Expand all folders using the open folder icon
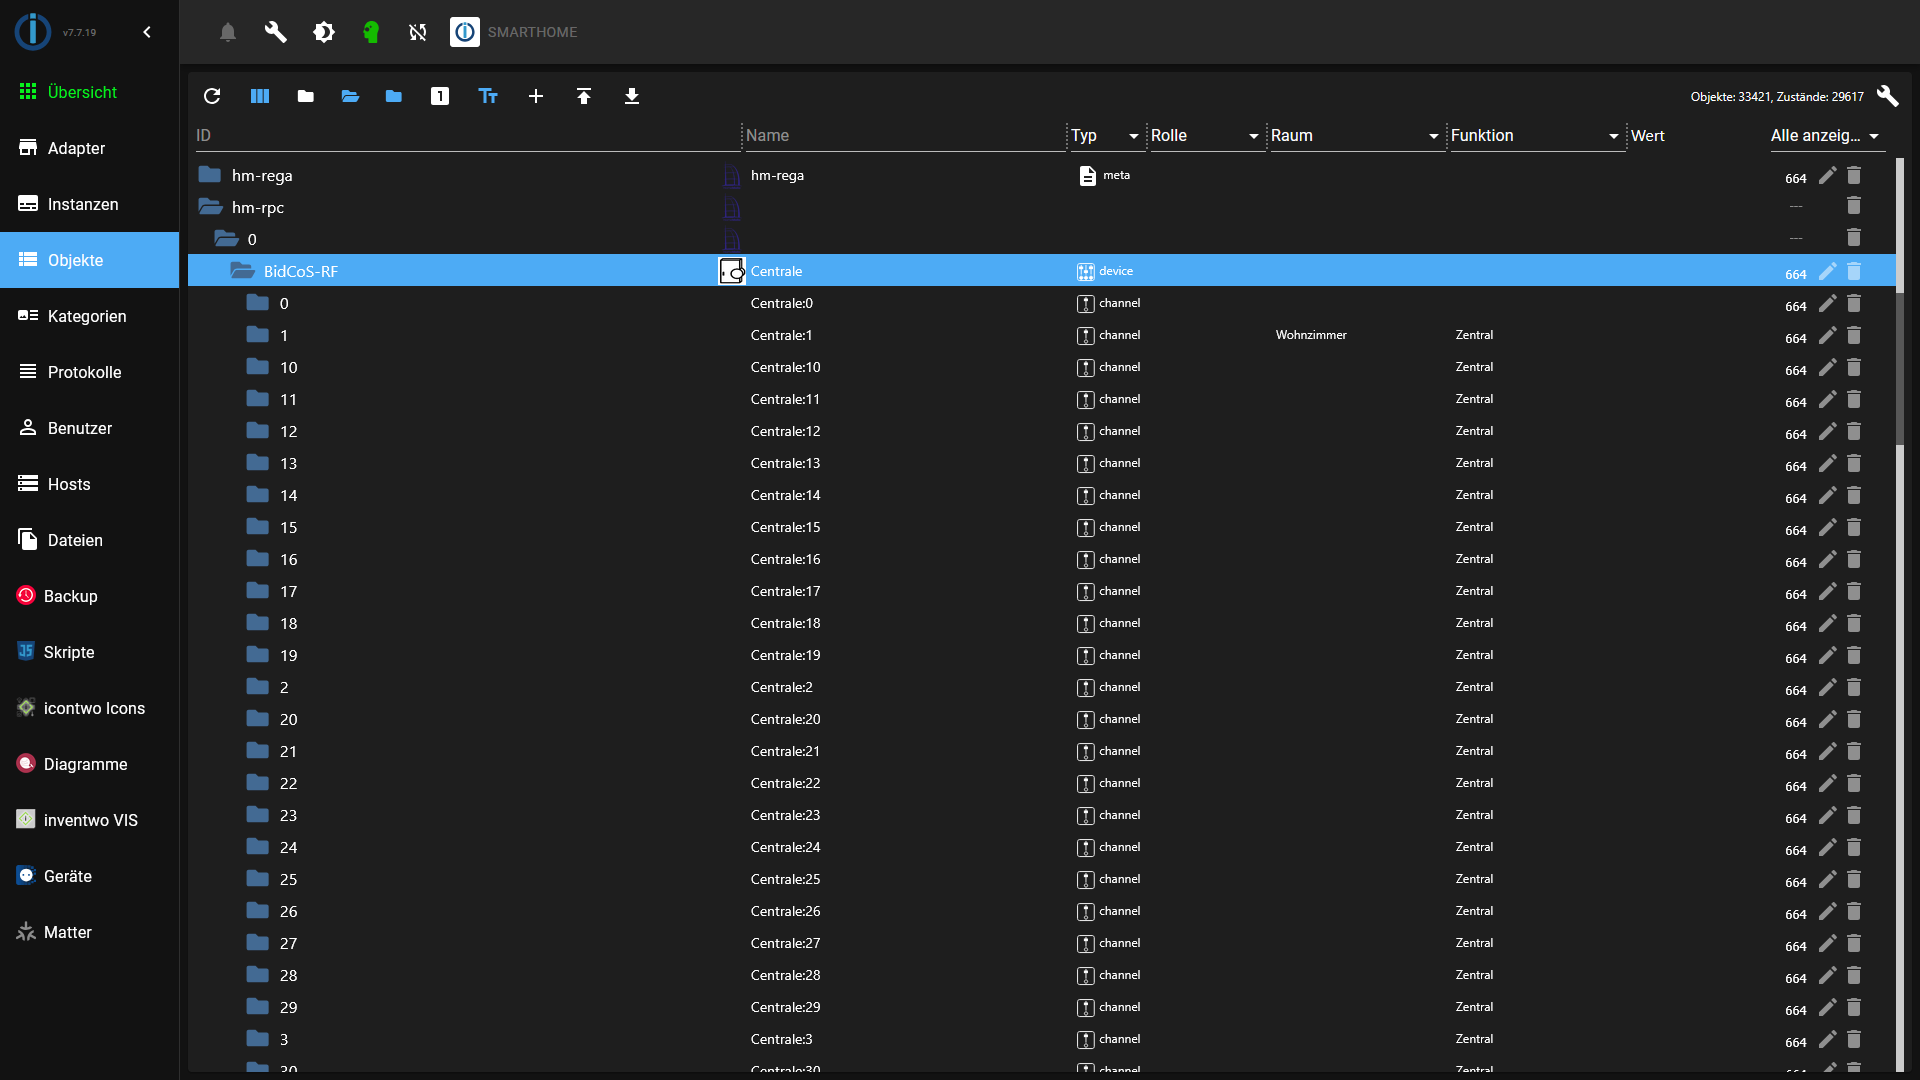This screenshot has height=1080, width=1920. pyautogui.click(x=349, y=96)
